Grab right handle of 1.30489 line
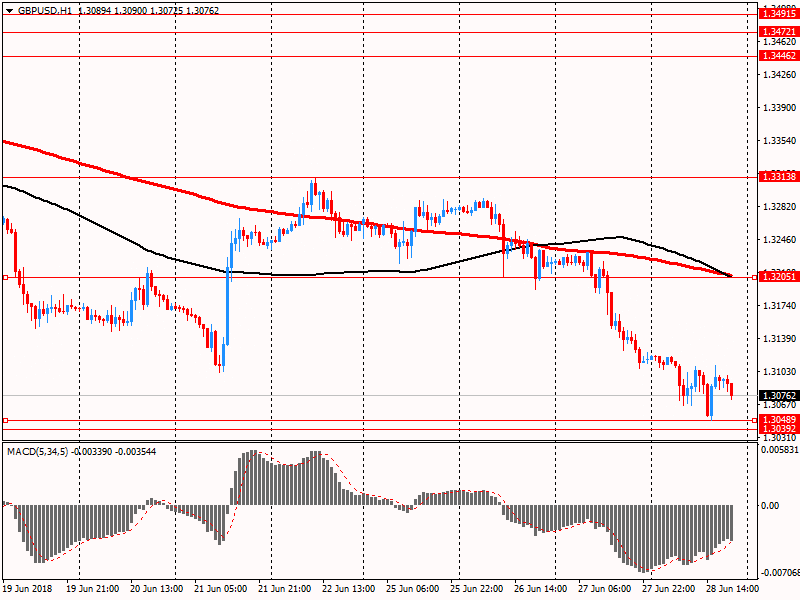This screenshot has width=800, height=600. coord(755,420)
